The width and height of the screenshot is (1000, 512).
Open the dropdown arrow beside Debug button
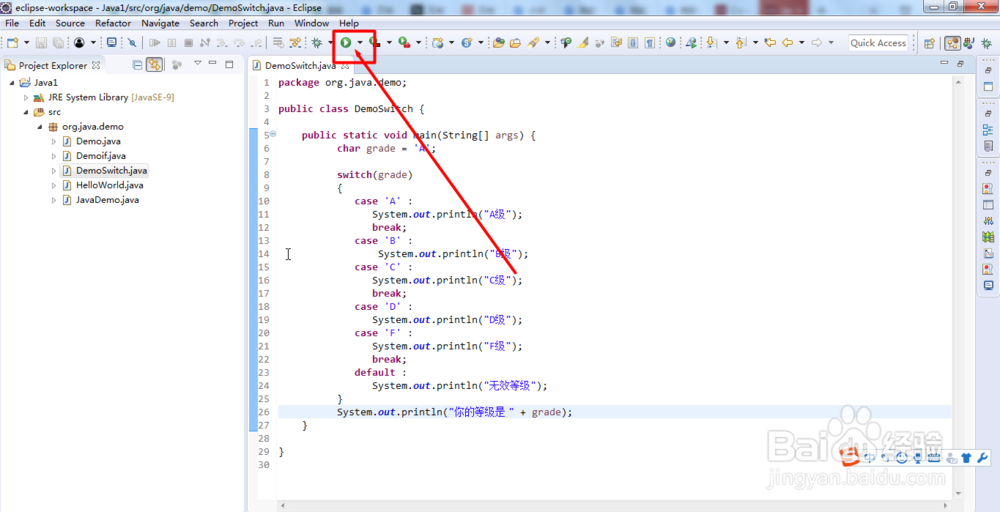coord(330,43)
